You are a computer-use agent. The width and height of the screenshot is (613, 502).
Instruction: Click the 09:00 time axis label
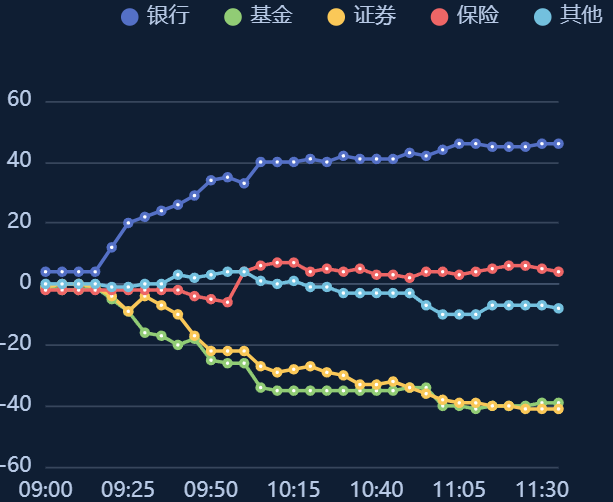pos(45,489)
